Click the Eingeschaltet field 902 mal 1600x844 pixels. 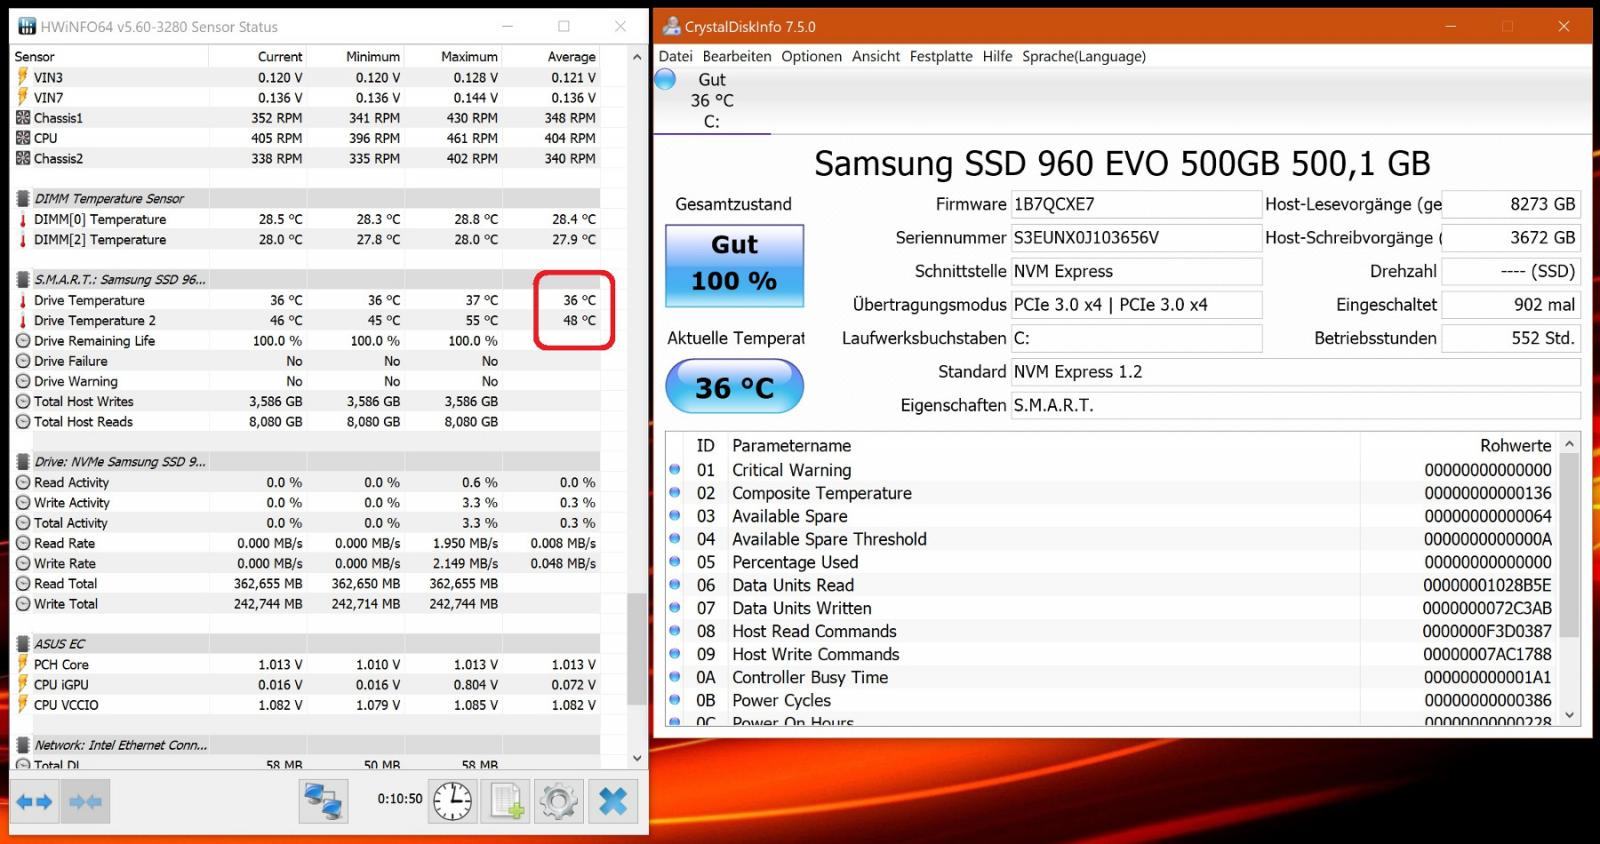[x=1511, y=305]
